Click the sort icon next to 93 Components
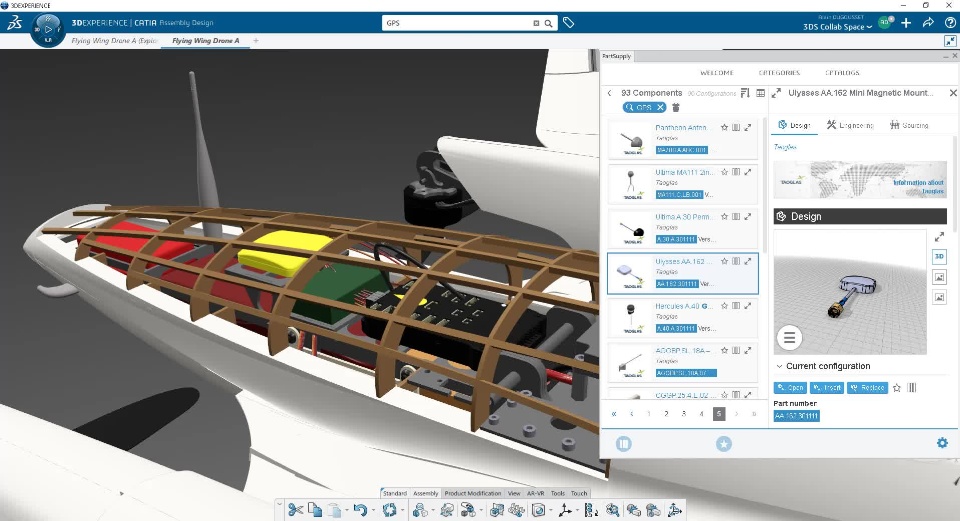This screenshot has height=521, width=960. click(745, 93)
